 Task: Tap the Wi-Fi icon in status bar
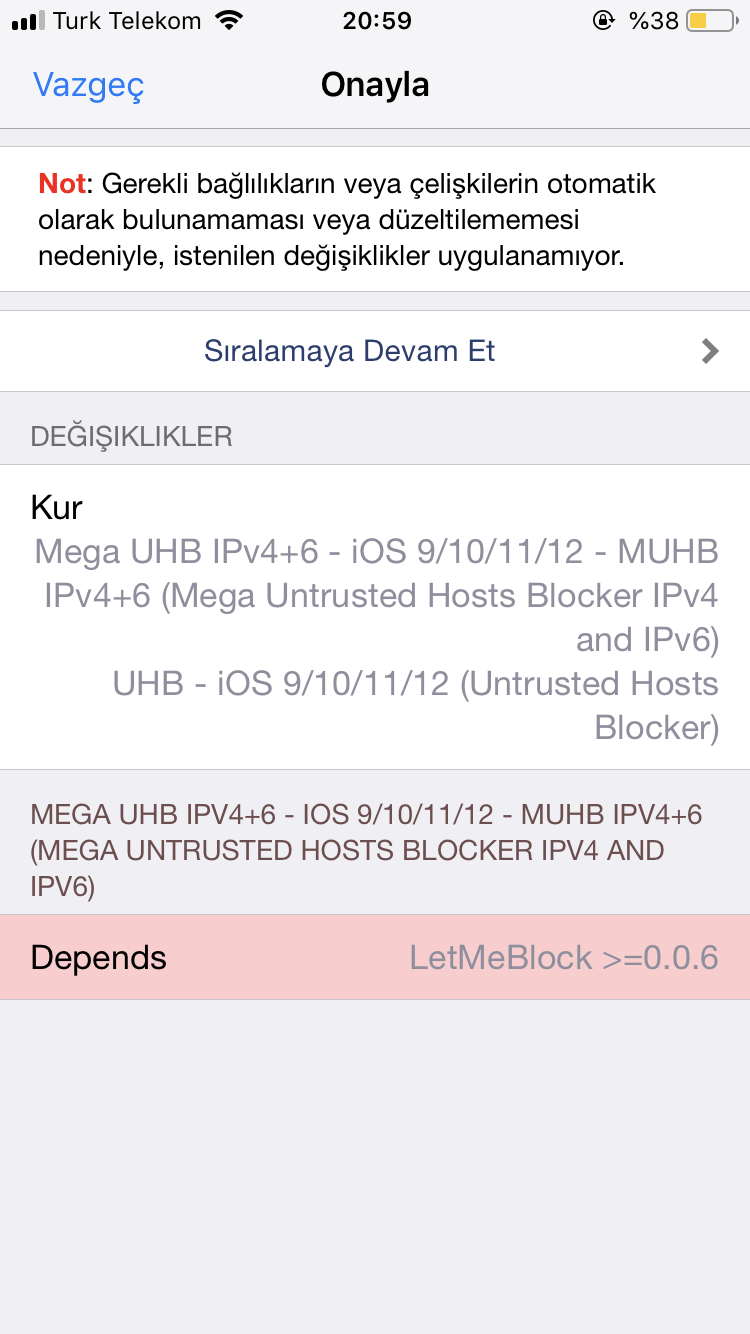pos(229,20)
